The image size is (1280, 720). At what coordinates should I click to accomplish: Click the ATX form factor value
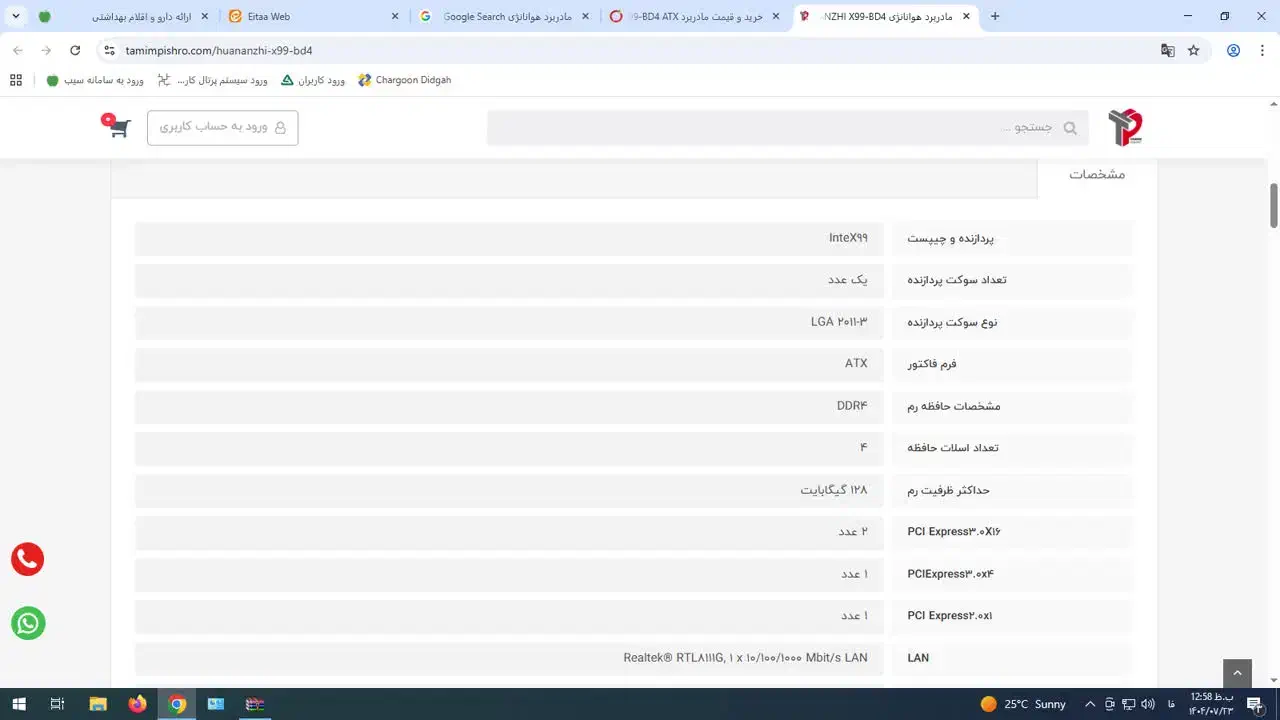856,364
